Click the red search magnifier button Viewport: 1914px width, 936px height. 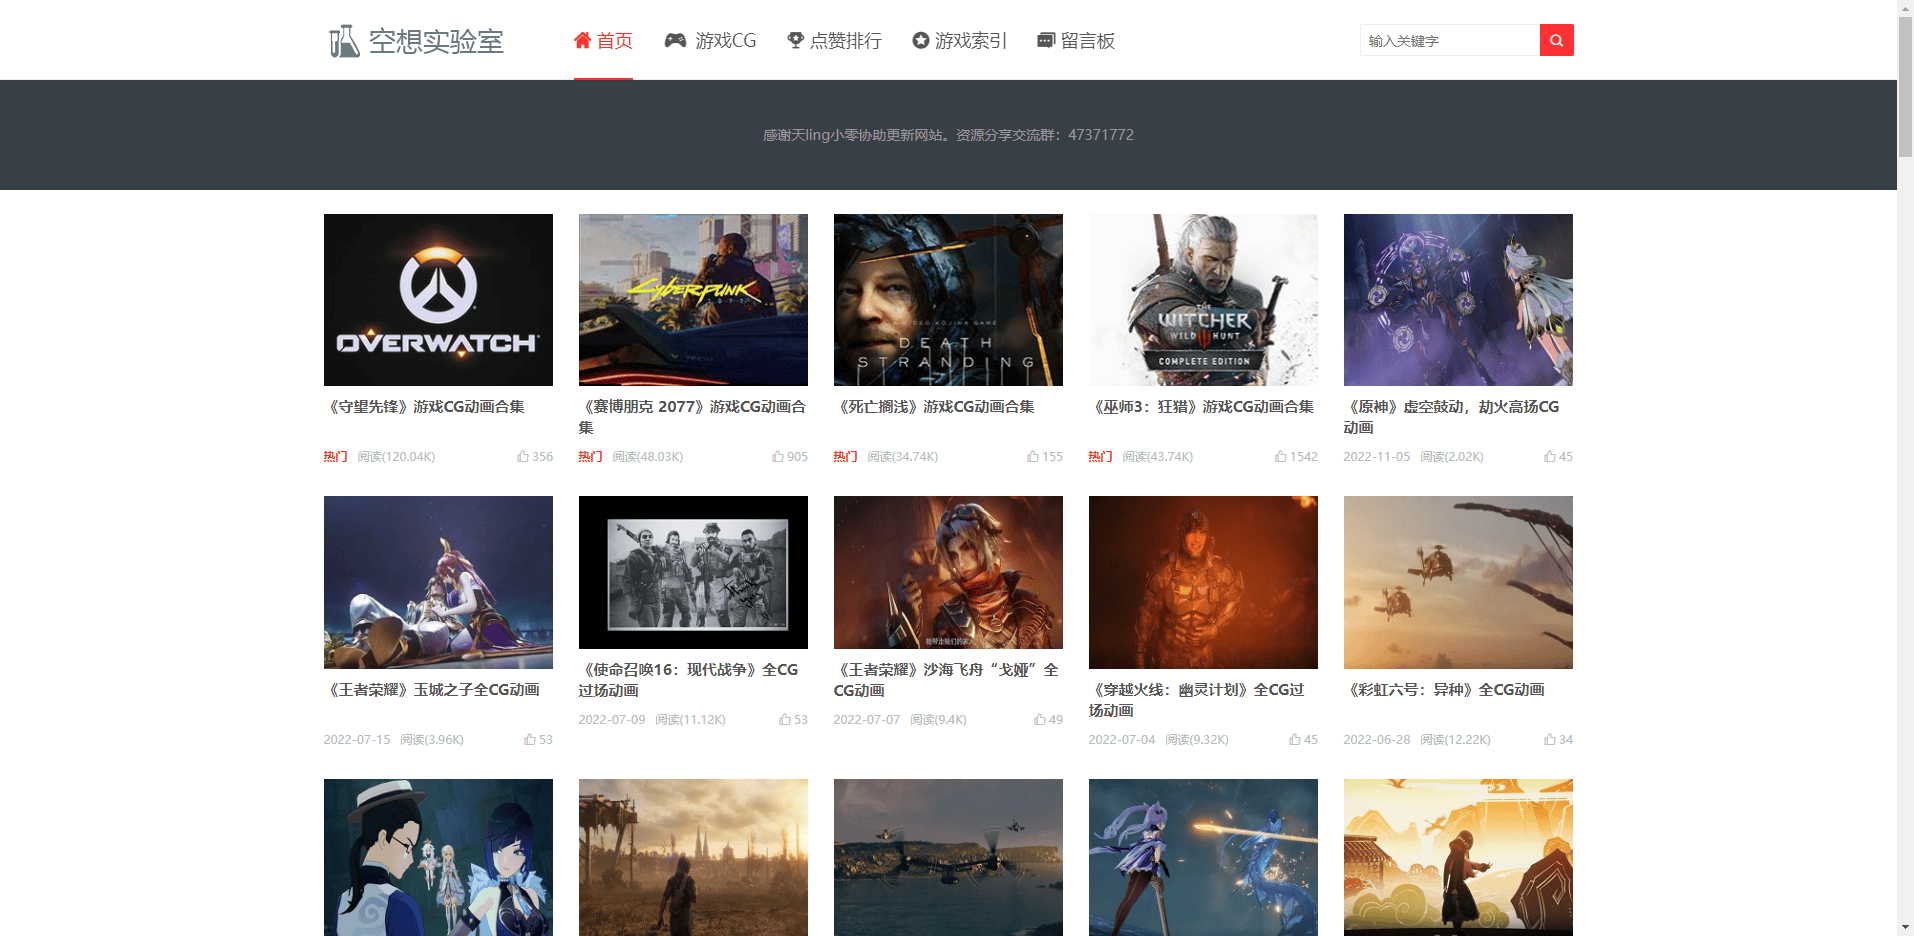point(1556,40)
